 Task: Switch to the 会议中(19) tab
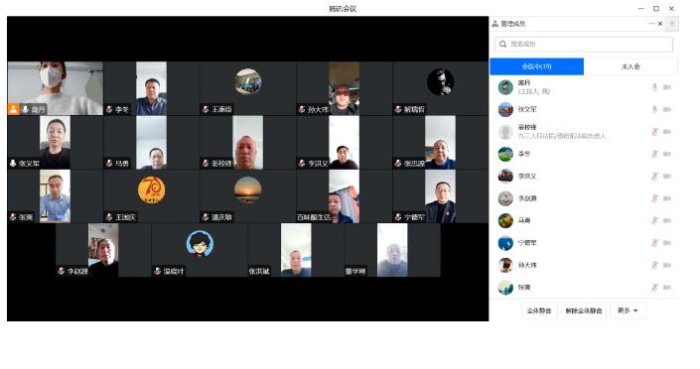point(537,66)
